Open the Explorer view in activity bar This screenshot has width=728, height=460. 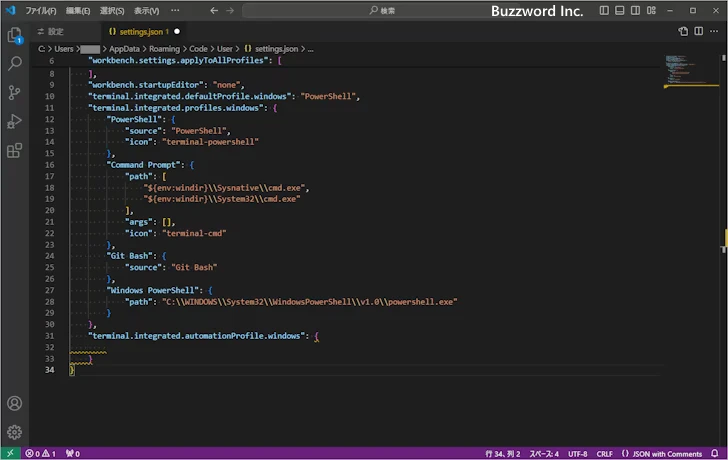(x=14, y=34)
